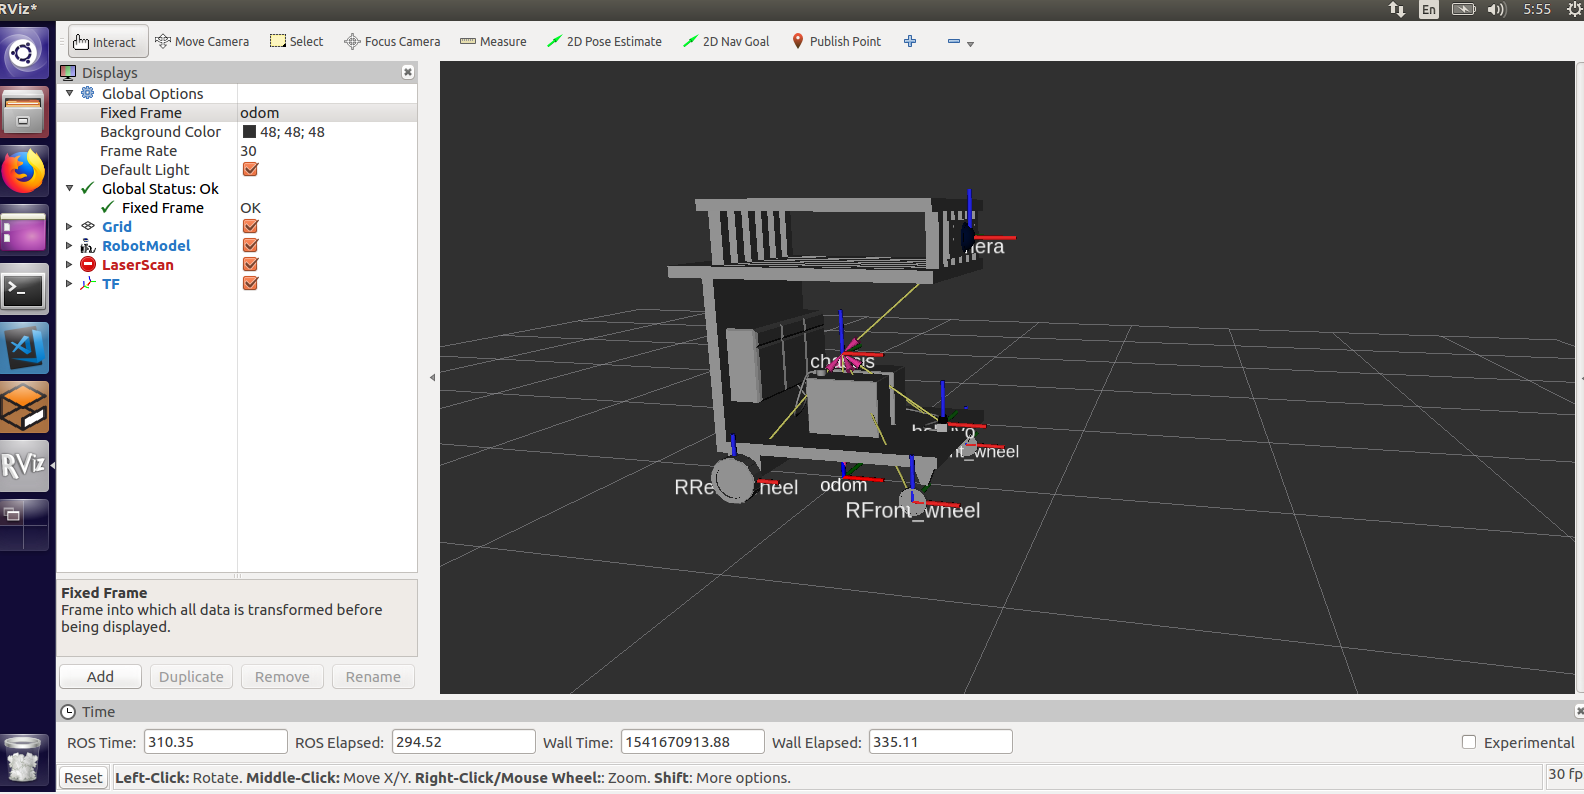Activate the Focus Camera tool
Image resolution: width=1584 pixels, height=794 pixels.
pos(392,42)
